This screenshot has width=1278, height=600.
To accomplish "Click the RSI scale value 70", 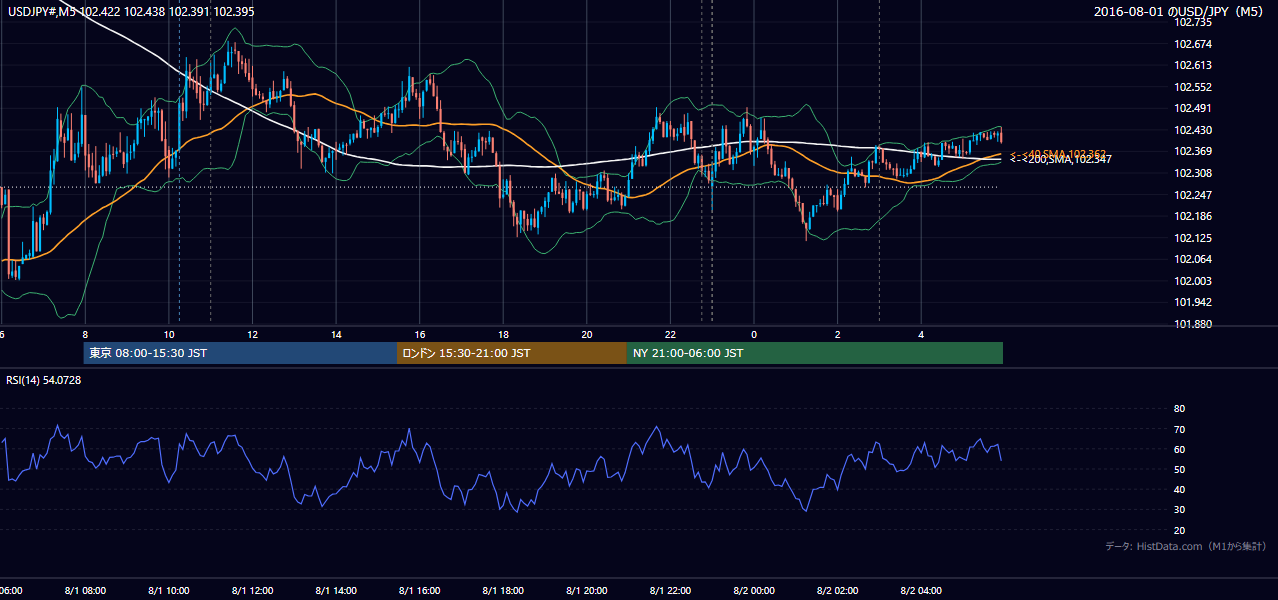I will 1179,429.
